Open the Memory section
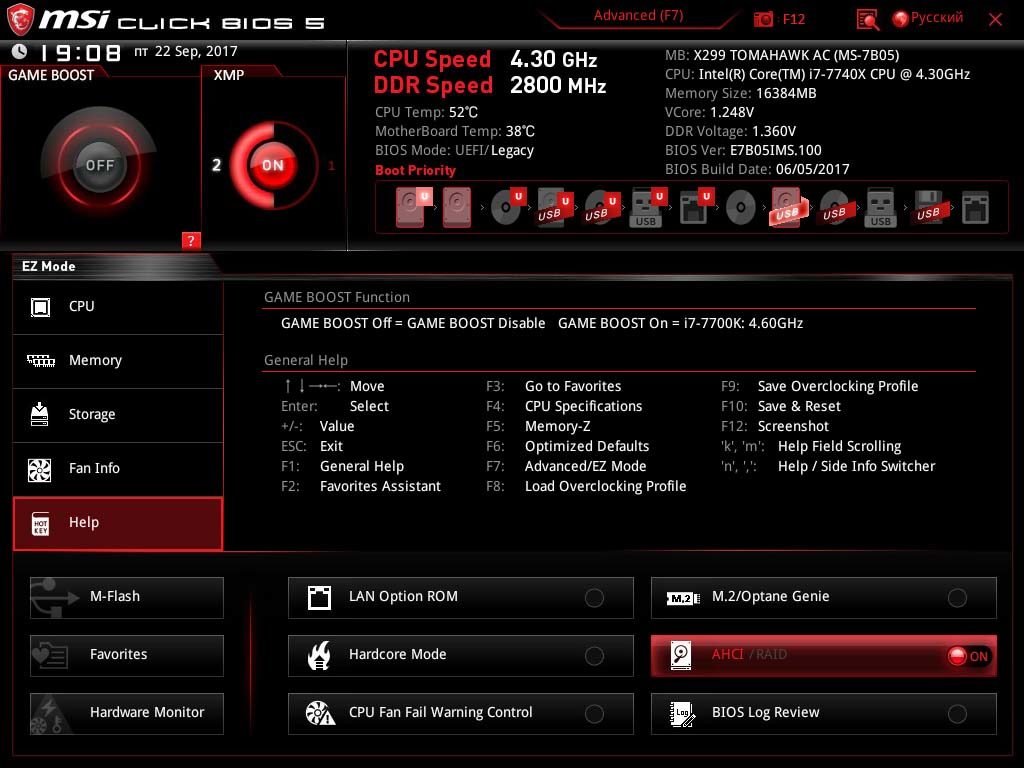Screen dimensions: 1024x768 (118, 360)
